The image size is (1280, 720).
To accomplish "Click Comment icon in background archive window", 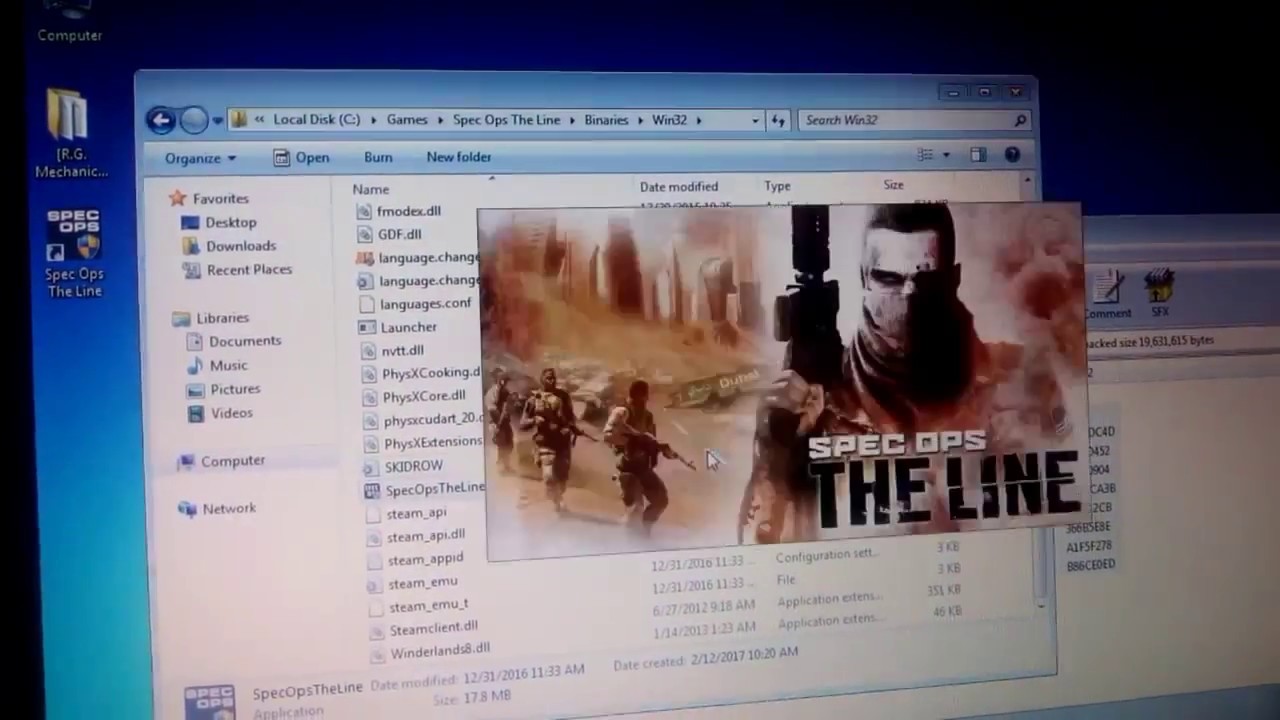I will pyautogui.click(x=1107, y=295).
